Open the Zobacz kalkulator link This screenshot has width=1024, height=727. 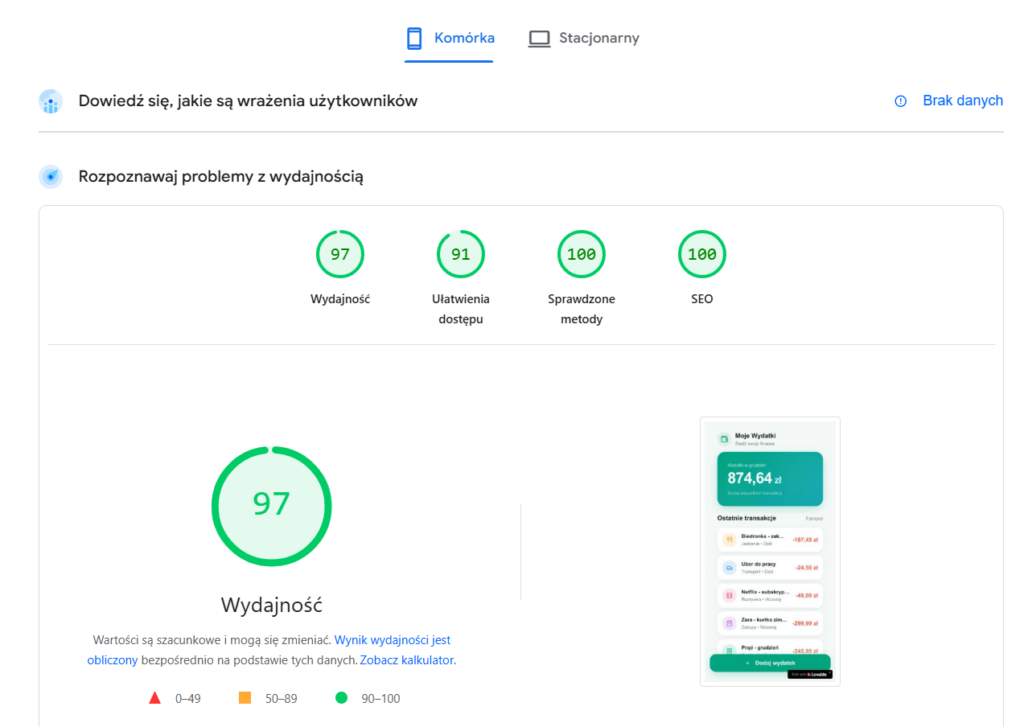coord(408,660)
